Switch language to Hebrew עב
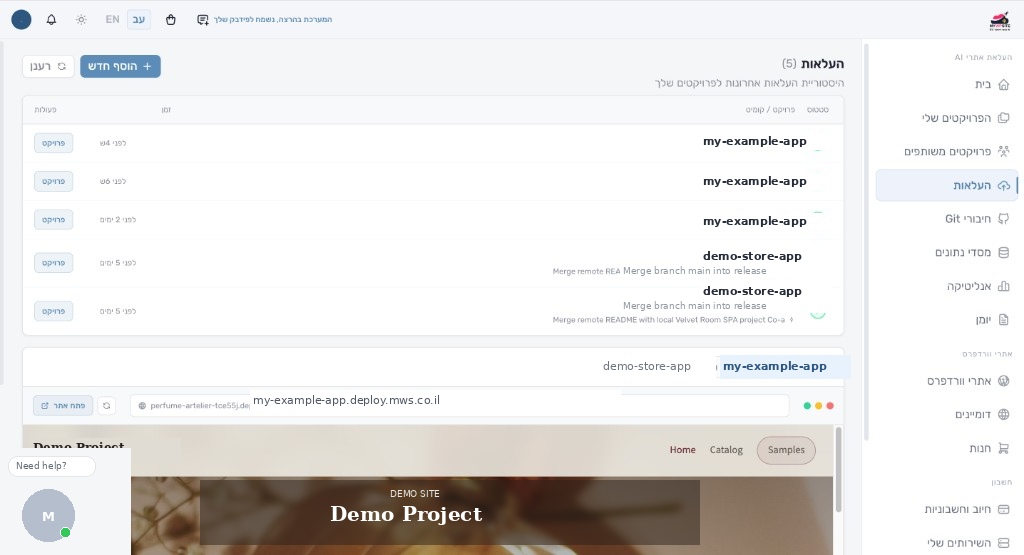1024x555 pixels. tap(138, 20)
